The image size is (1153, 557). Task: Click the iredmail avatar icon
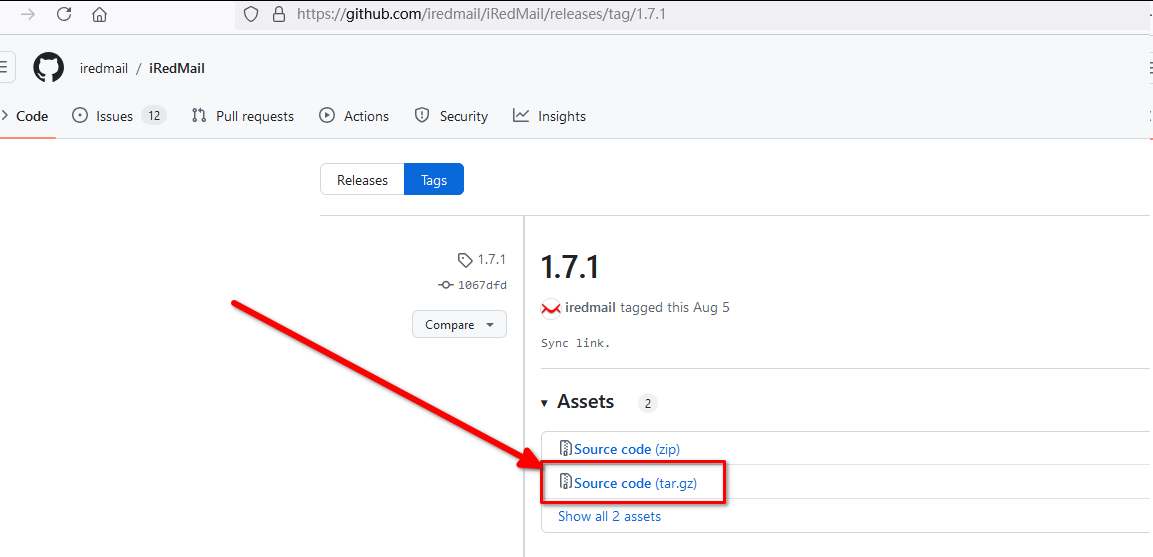[x=551, y=308]
